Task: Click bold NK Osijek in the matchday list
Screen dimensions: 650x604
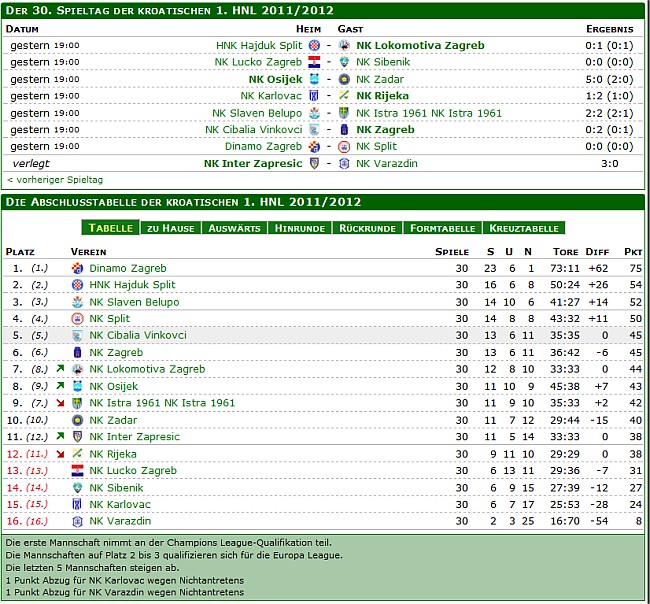Action: pos(275,79)
